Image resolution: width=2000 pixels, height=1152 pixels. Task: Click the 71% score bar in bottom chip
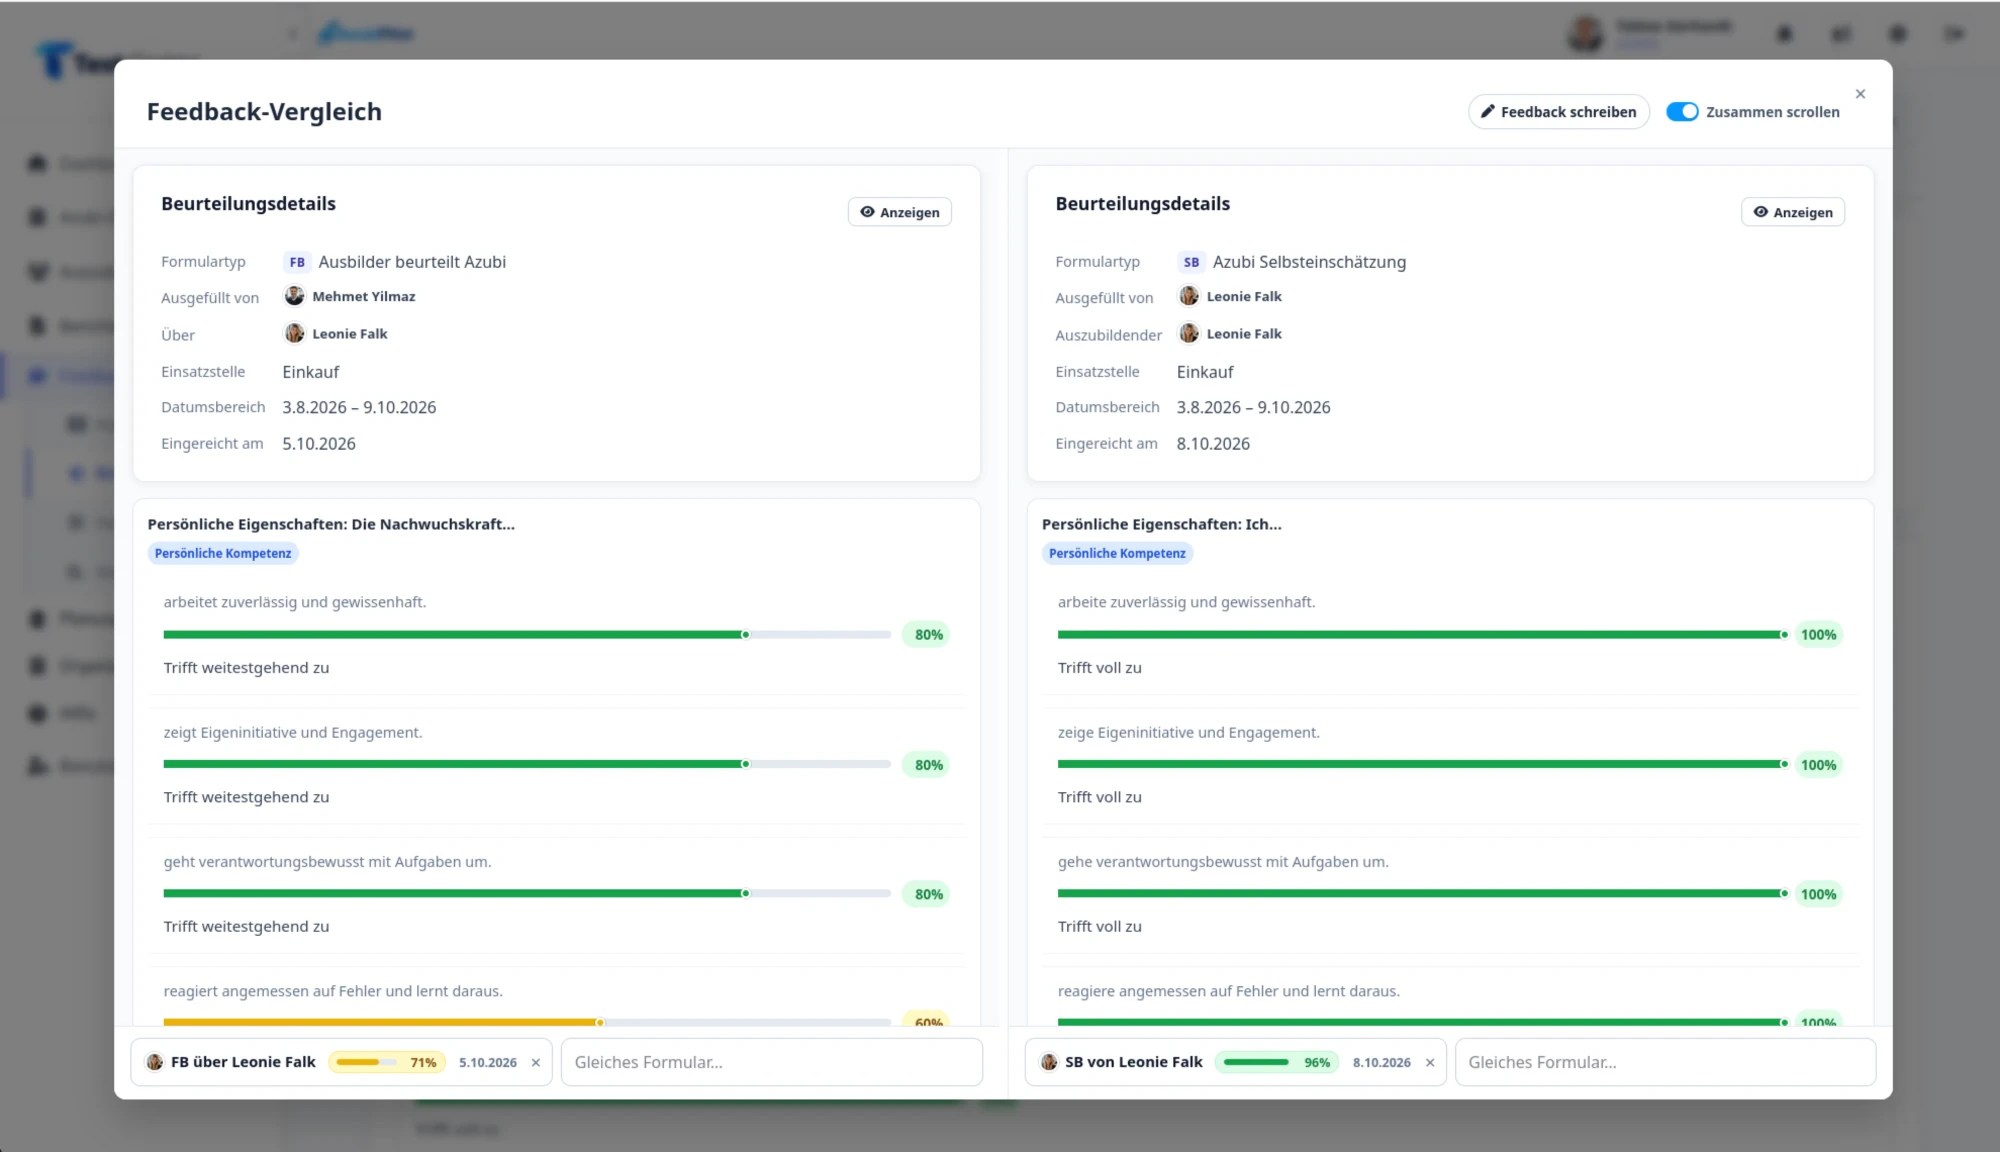(x=387, y=1062)
